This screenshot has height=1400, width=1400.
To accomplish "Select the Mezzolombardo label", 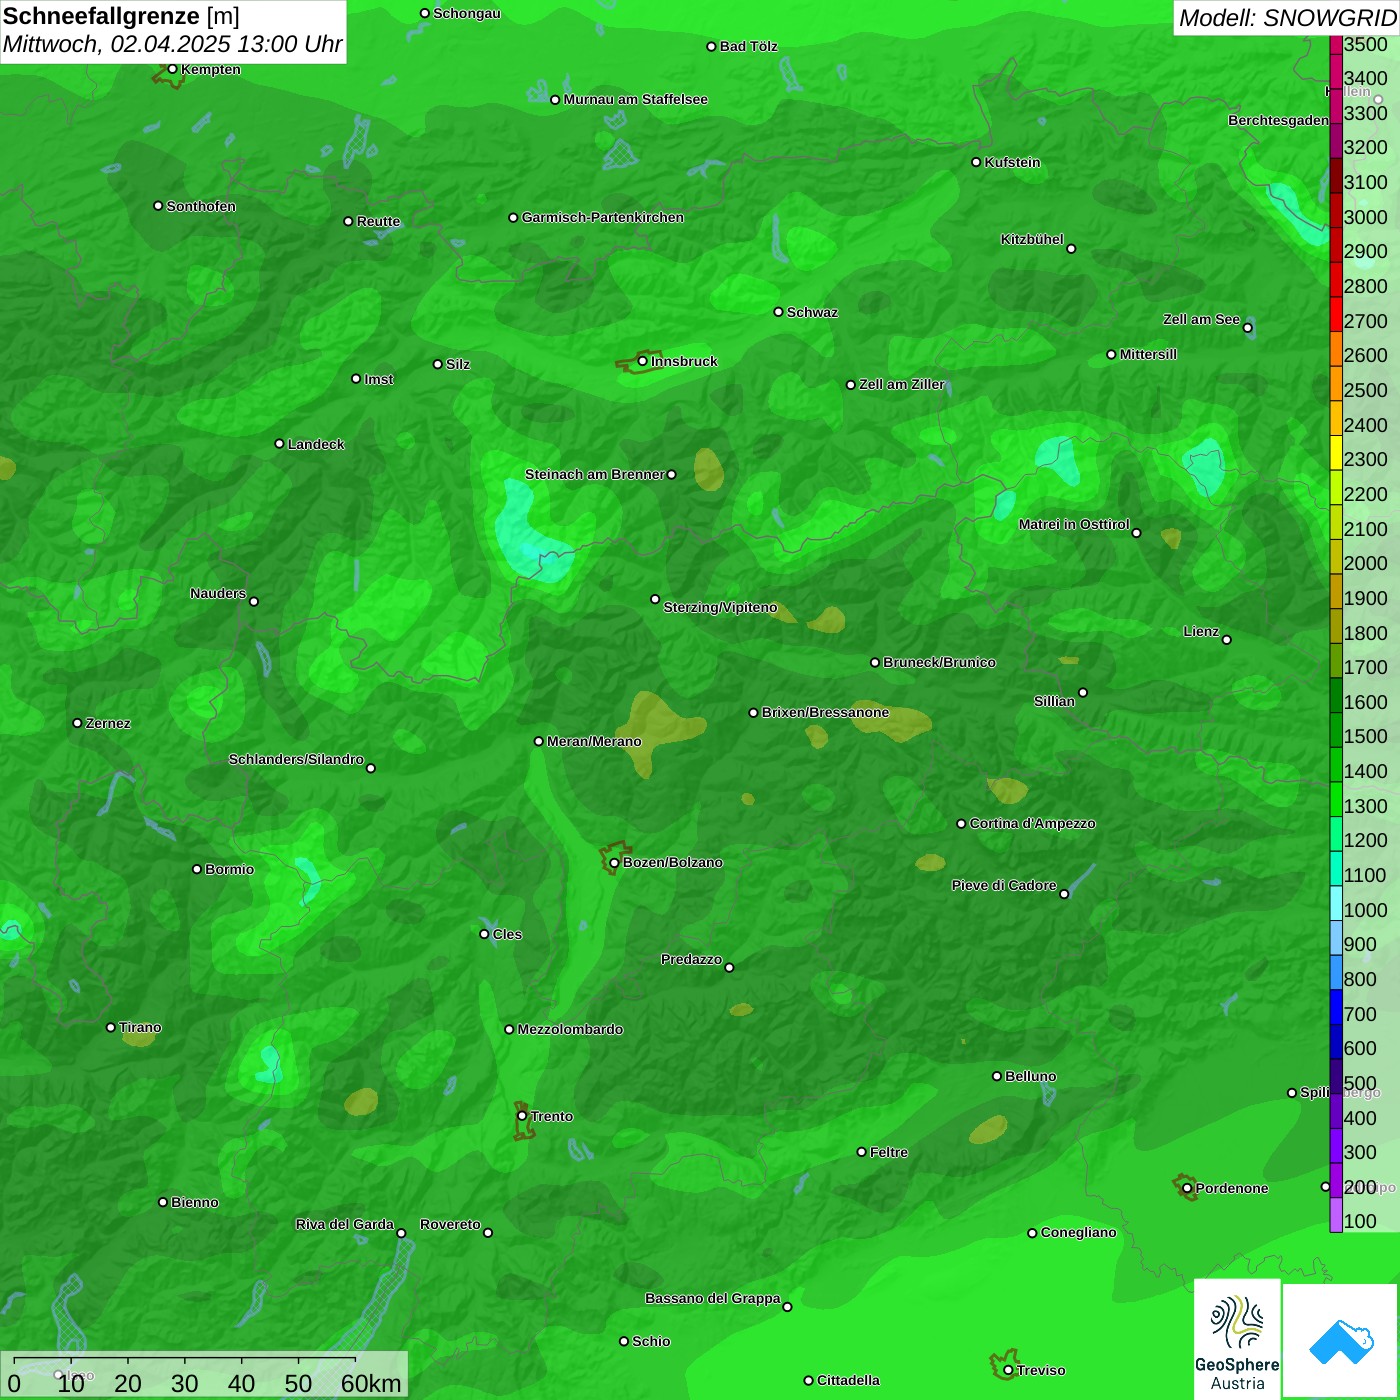I will pos(570,1029).
